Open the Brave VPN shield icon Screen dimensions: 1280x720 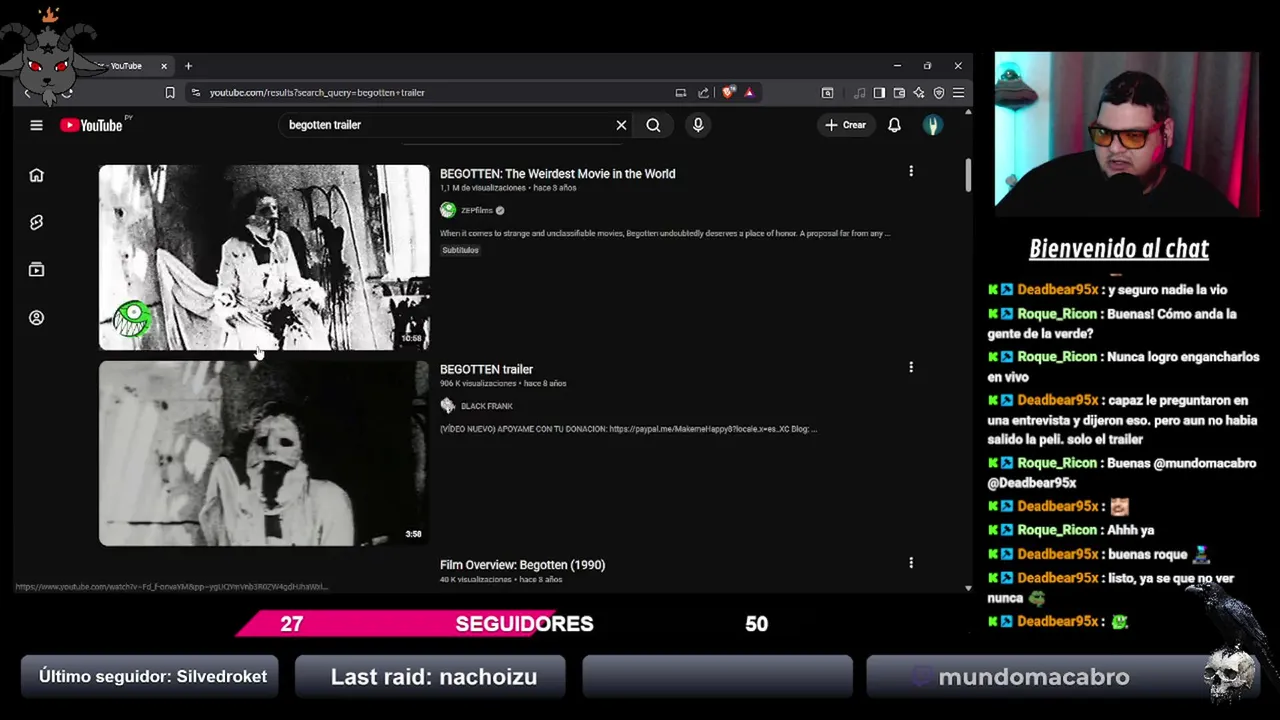(939, 92)
